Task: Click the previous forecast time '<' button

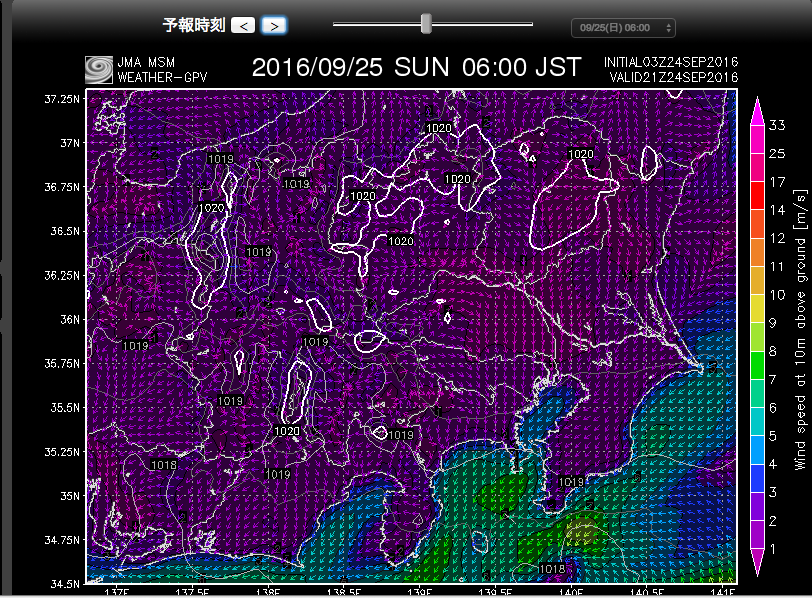Action: [242, 25]
